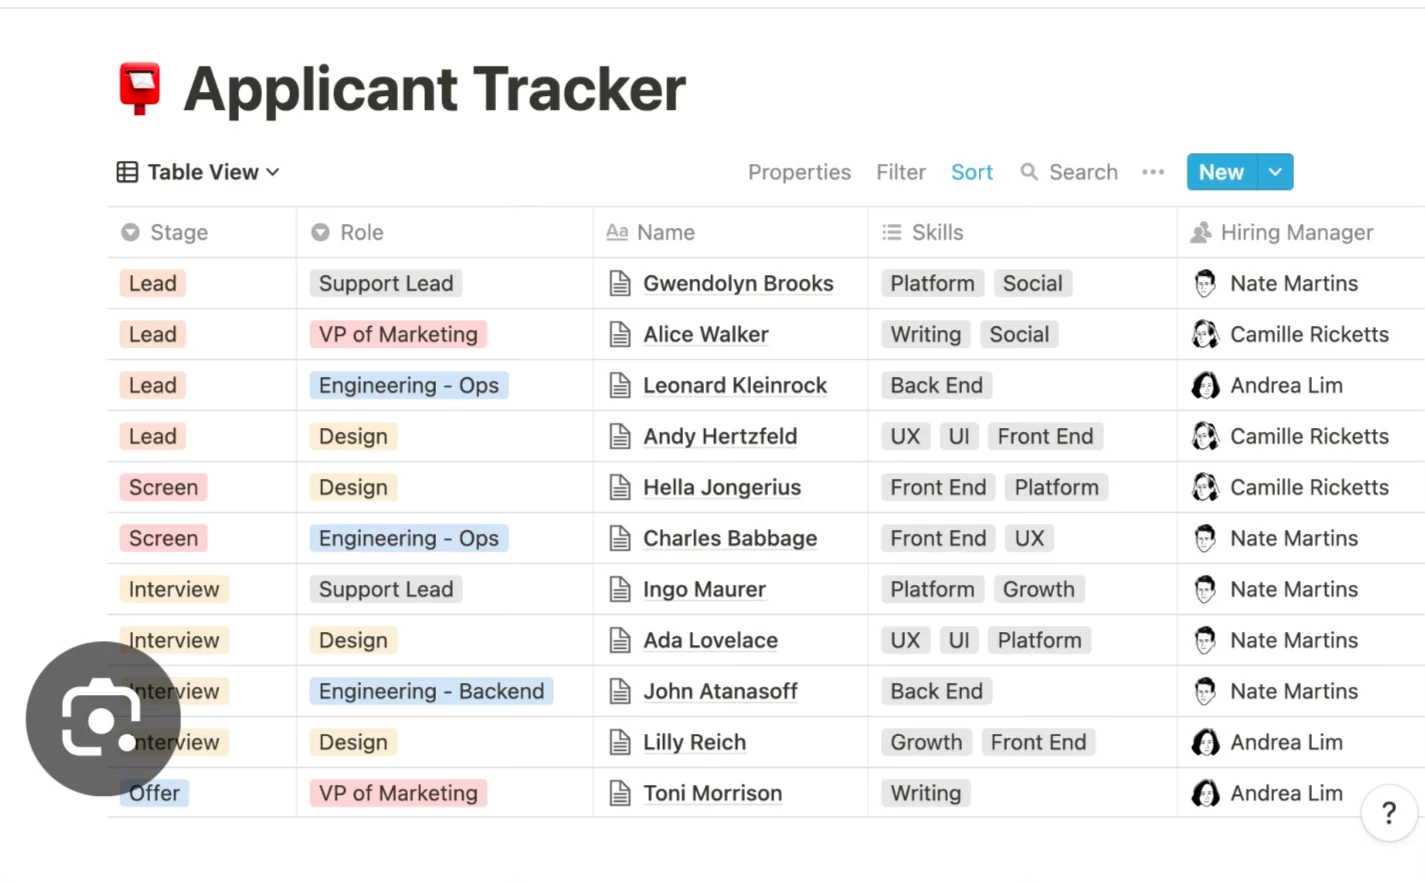This screenshot has width=1425, height=882.
Task: Open Gwendolyn Brooks page document icon
Action: pos(620,284)
